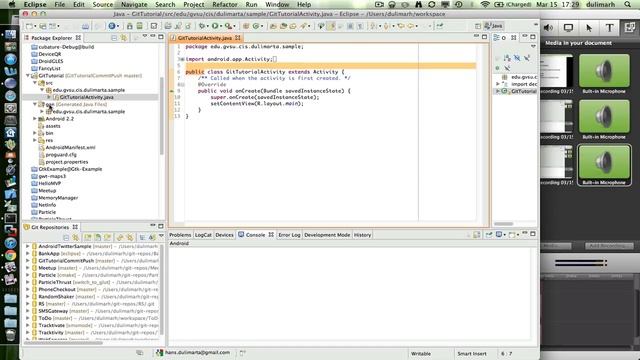Select the Java perspective button
This screenshot has height=360, width=640.
(493, 26)
